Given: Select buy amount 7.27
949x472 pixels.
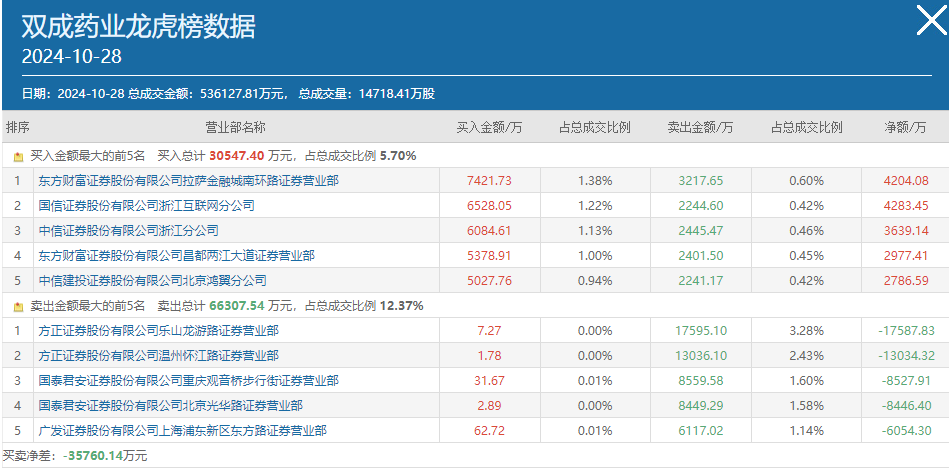Looking at the screenshot, I should [x=489, y=331].
